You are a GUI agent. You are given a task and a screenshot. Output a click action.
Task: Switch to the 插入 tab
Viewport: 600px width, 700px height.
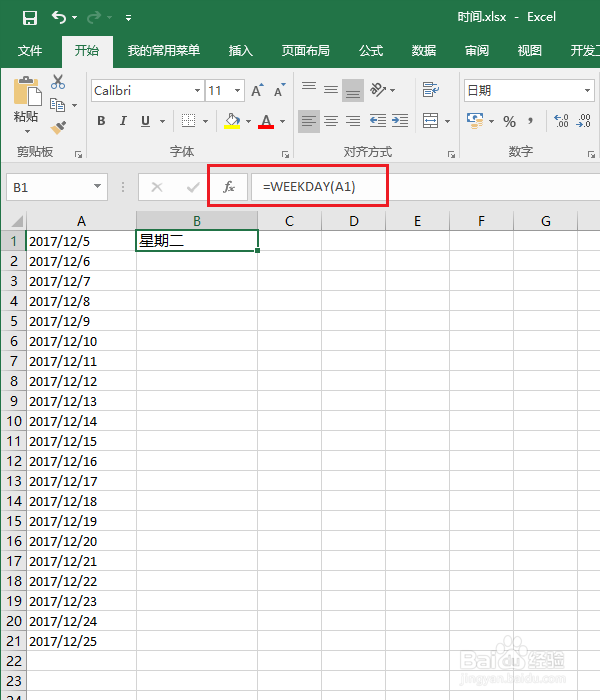point(241,51)
